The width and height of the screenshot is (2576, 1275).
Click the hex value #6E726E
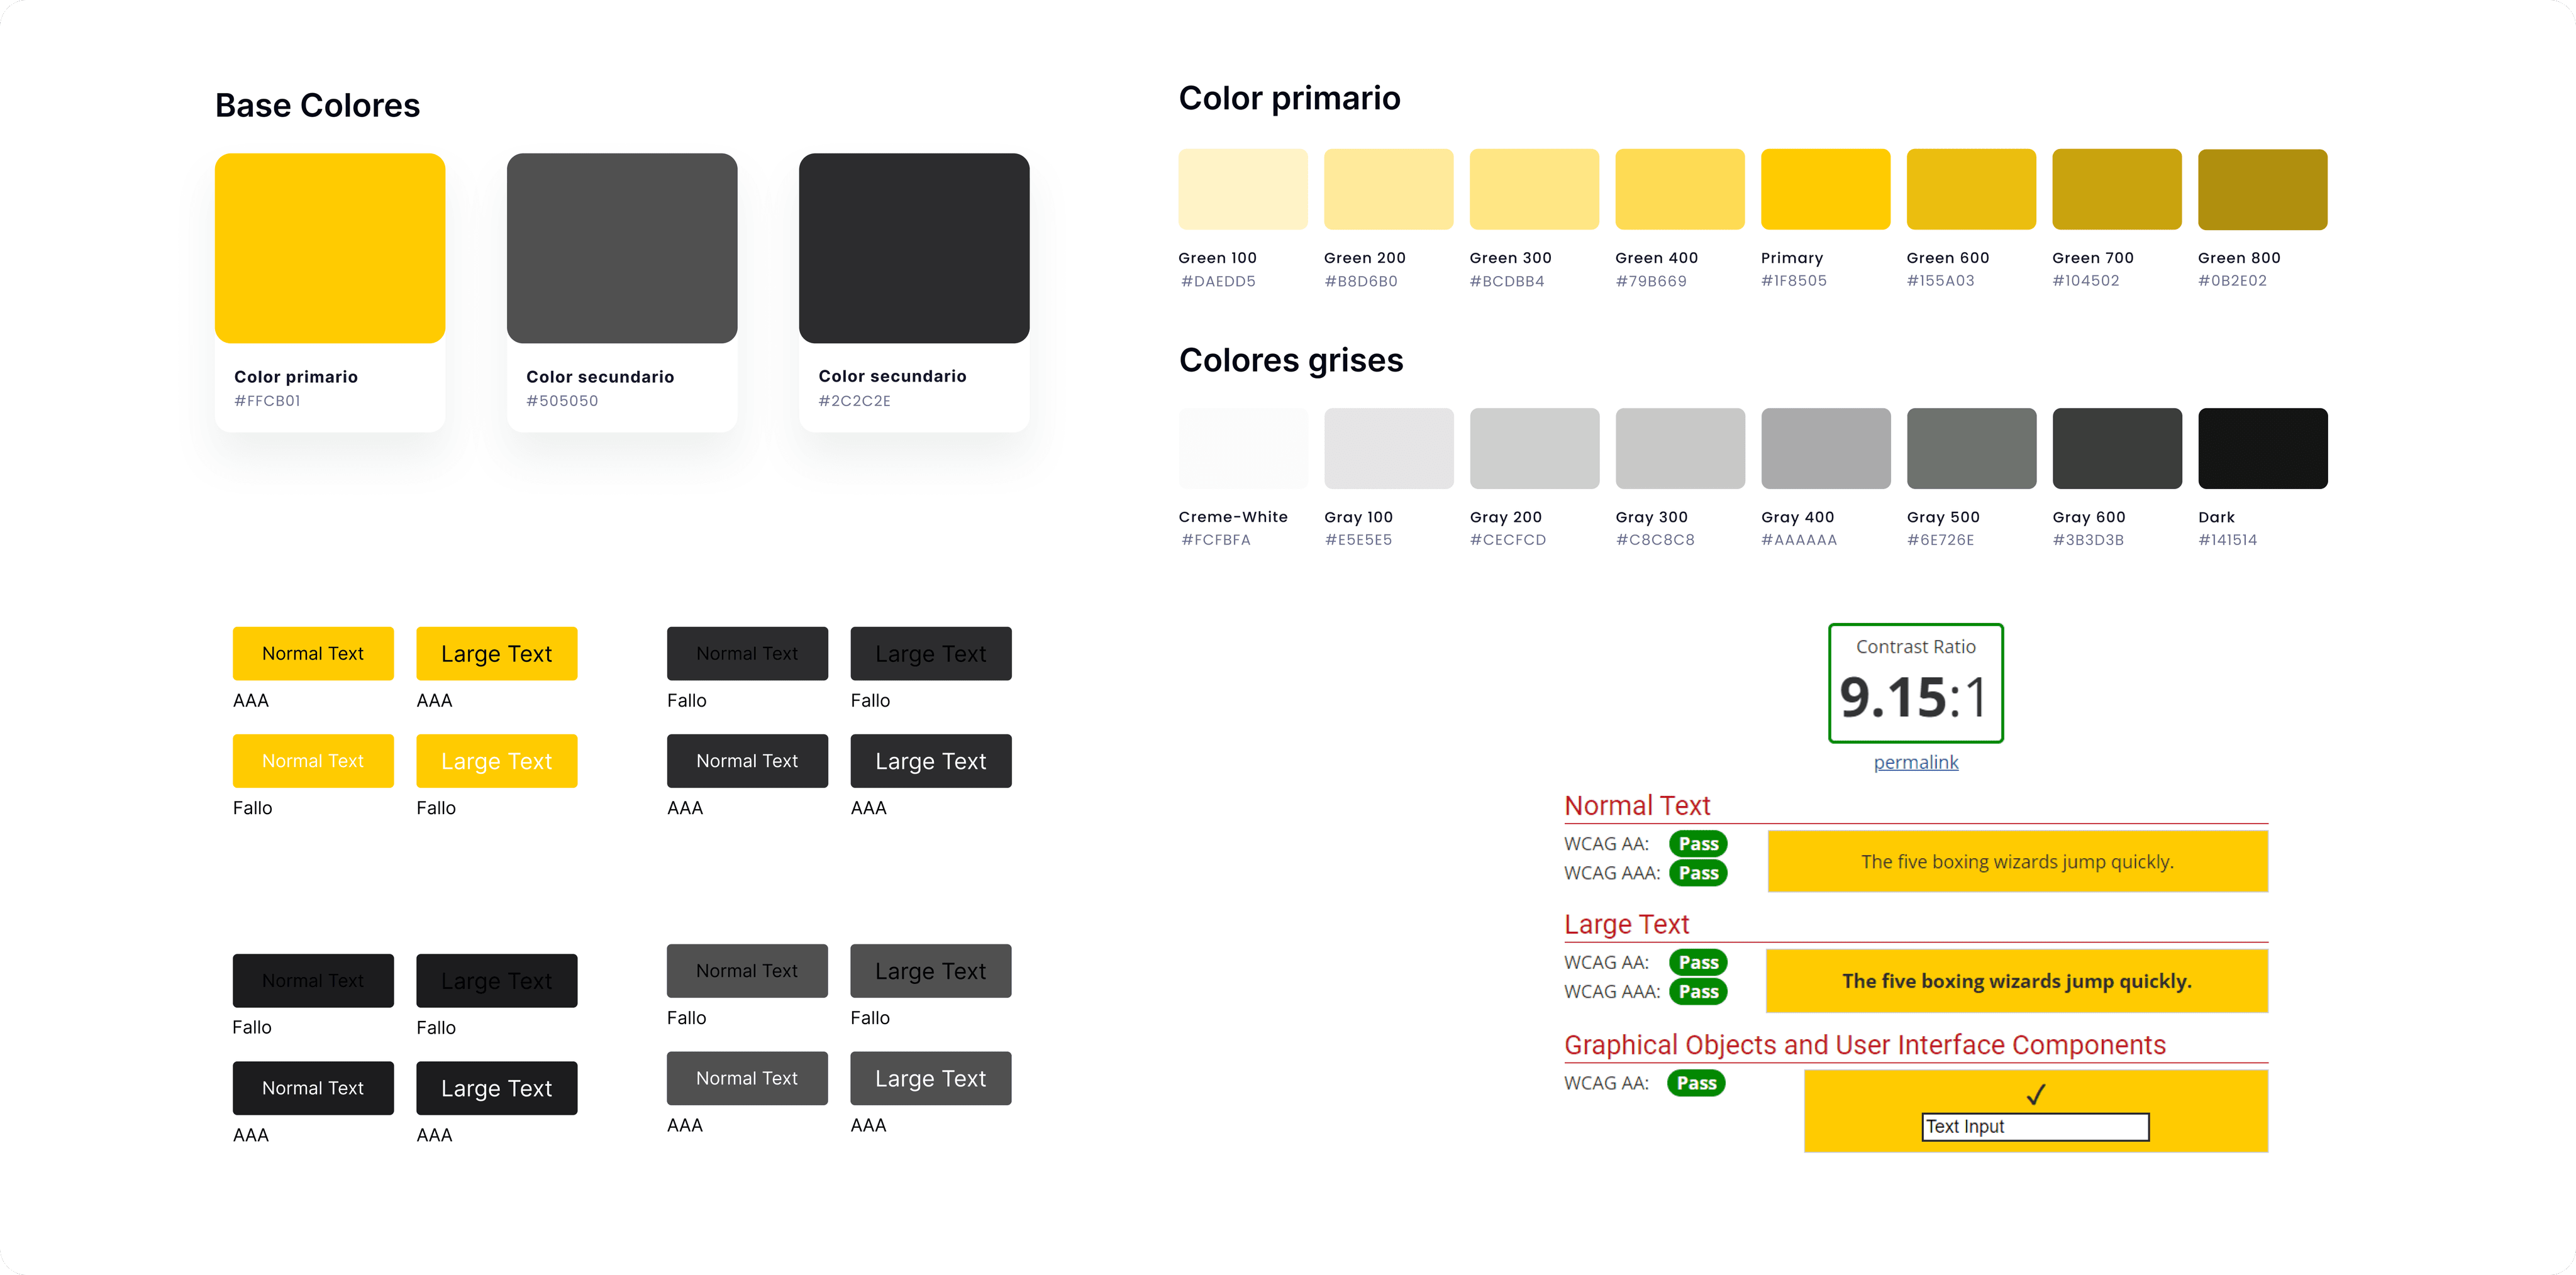(x=1940, y=540)
